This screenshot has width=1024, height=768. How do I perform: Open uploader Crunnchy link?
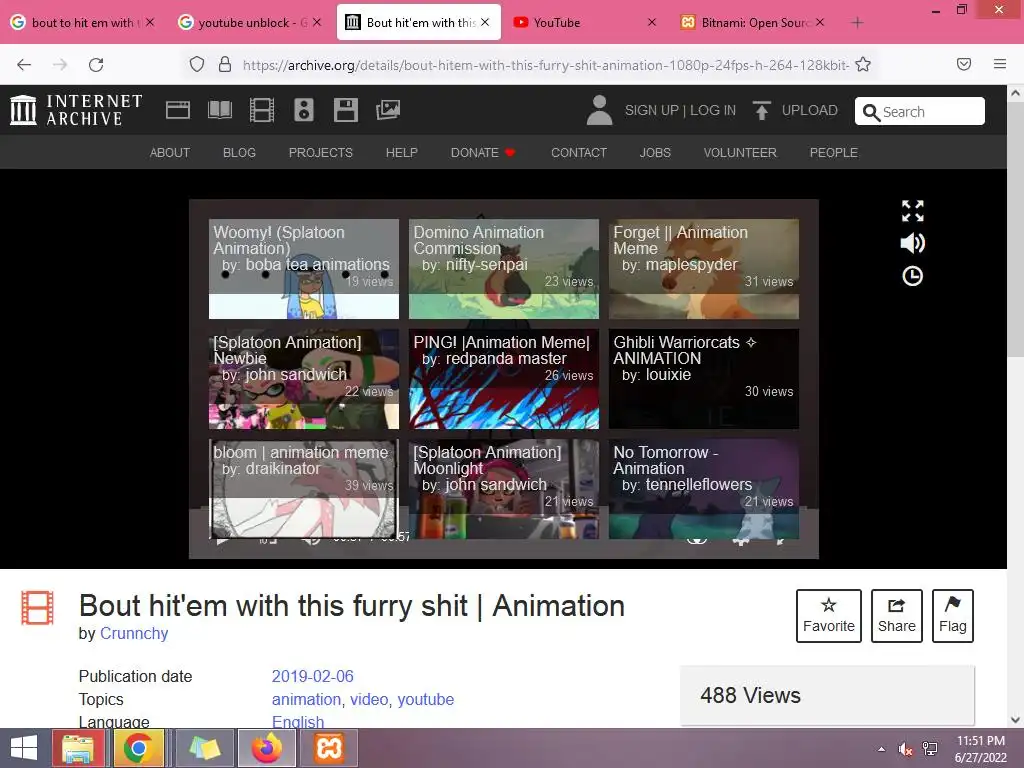(x=134, y=633)
